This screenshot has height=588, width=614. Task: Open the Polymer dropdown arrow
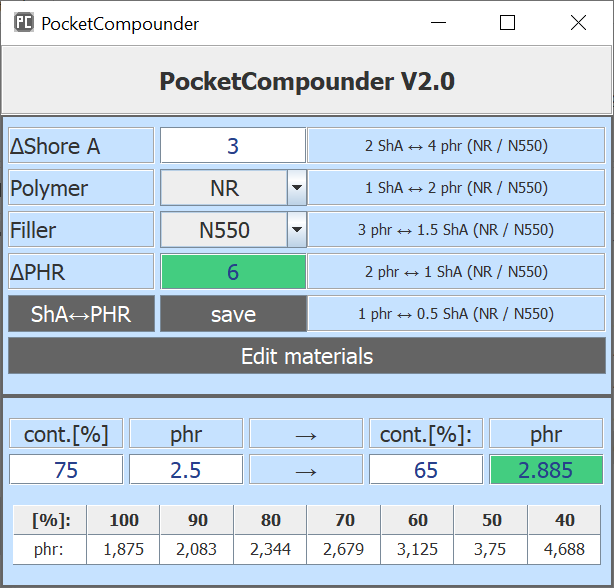pos(296,187)
